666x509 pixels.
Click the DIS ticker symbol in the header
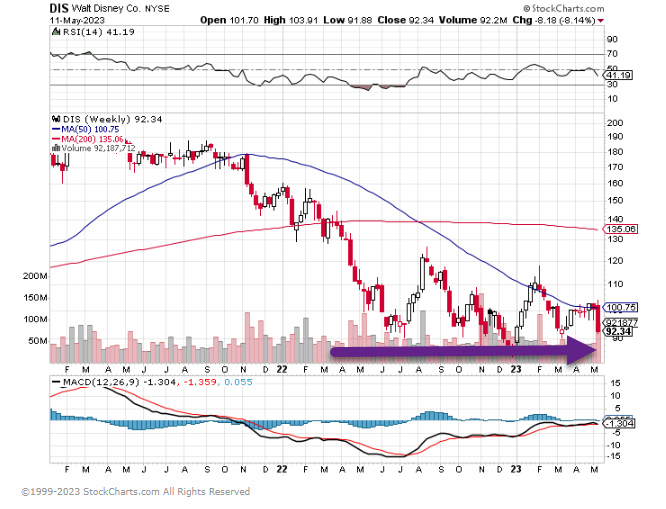[59, 8]
